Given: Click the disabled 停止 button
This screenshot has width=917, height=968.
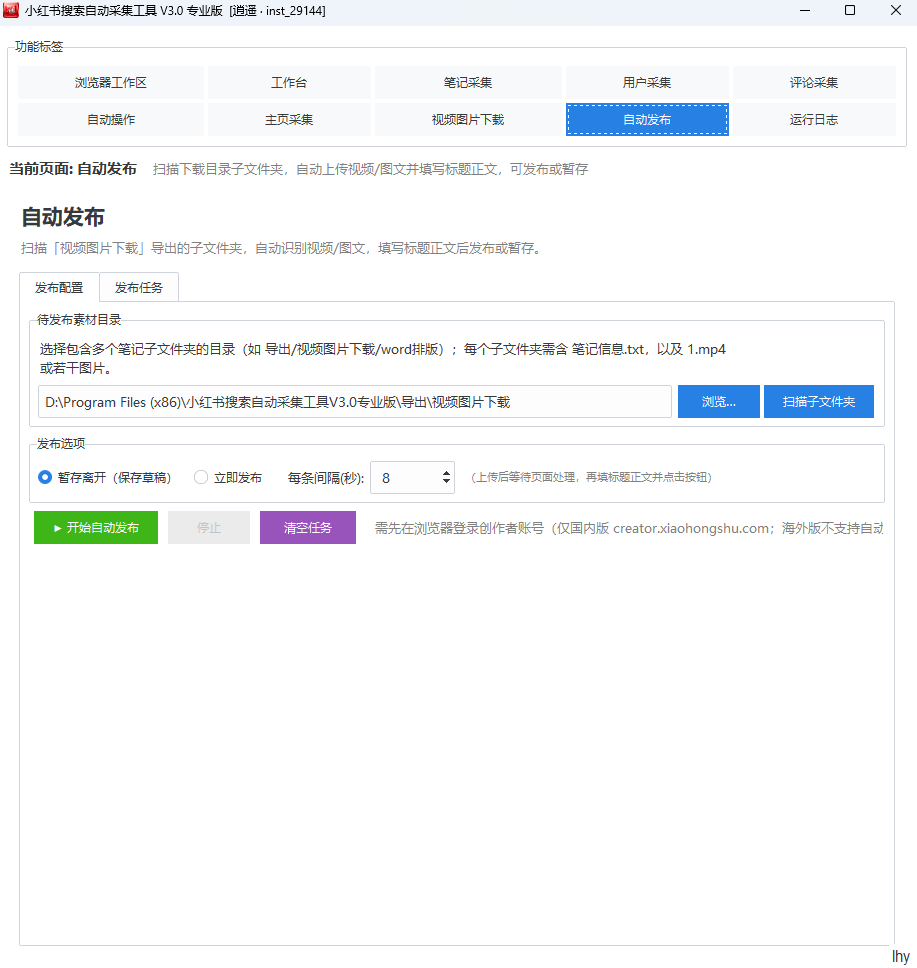Looking at the screenshot, I should point(209,528).
